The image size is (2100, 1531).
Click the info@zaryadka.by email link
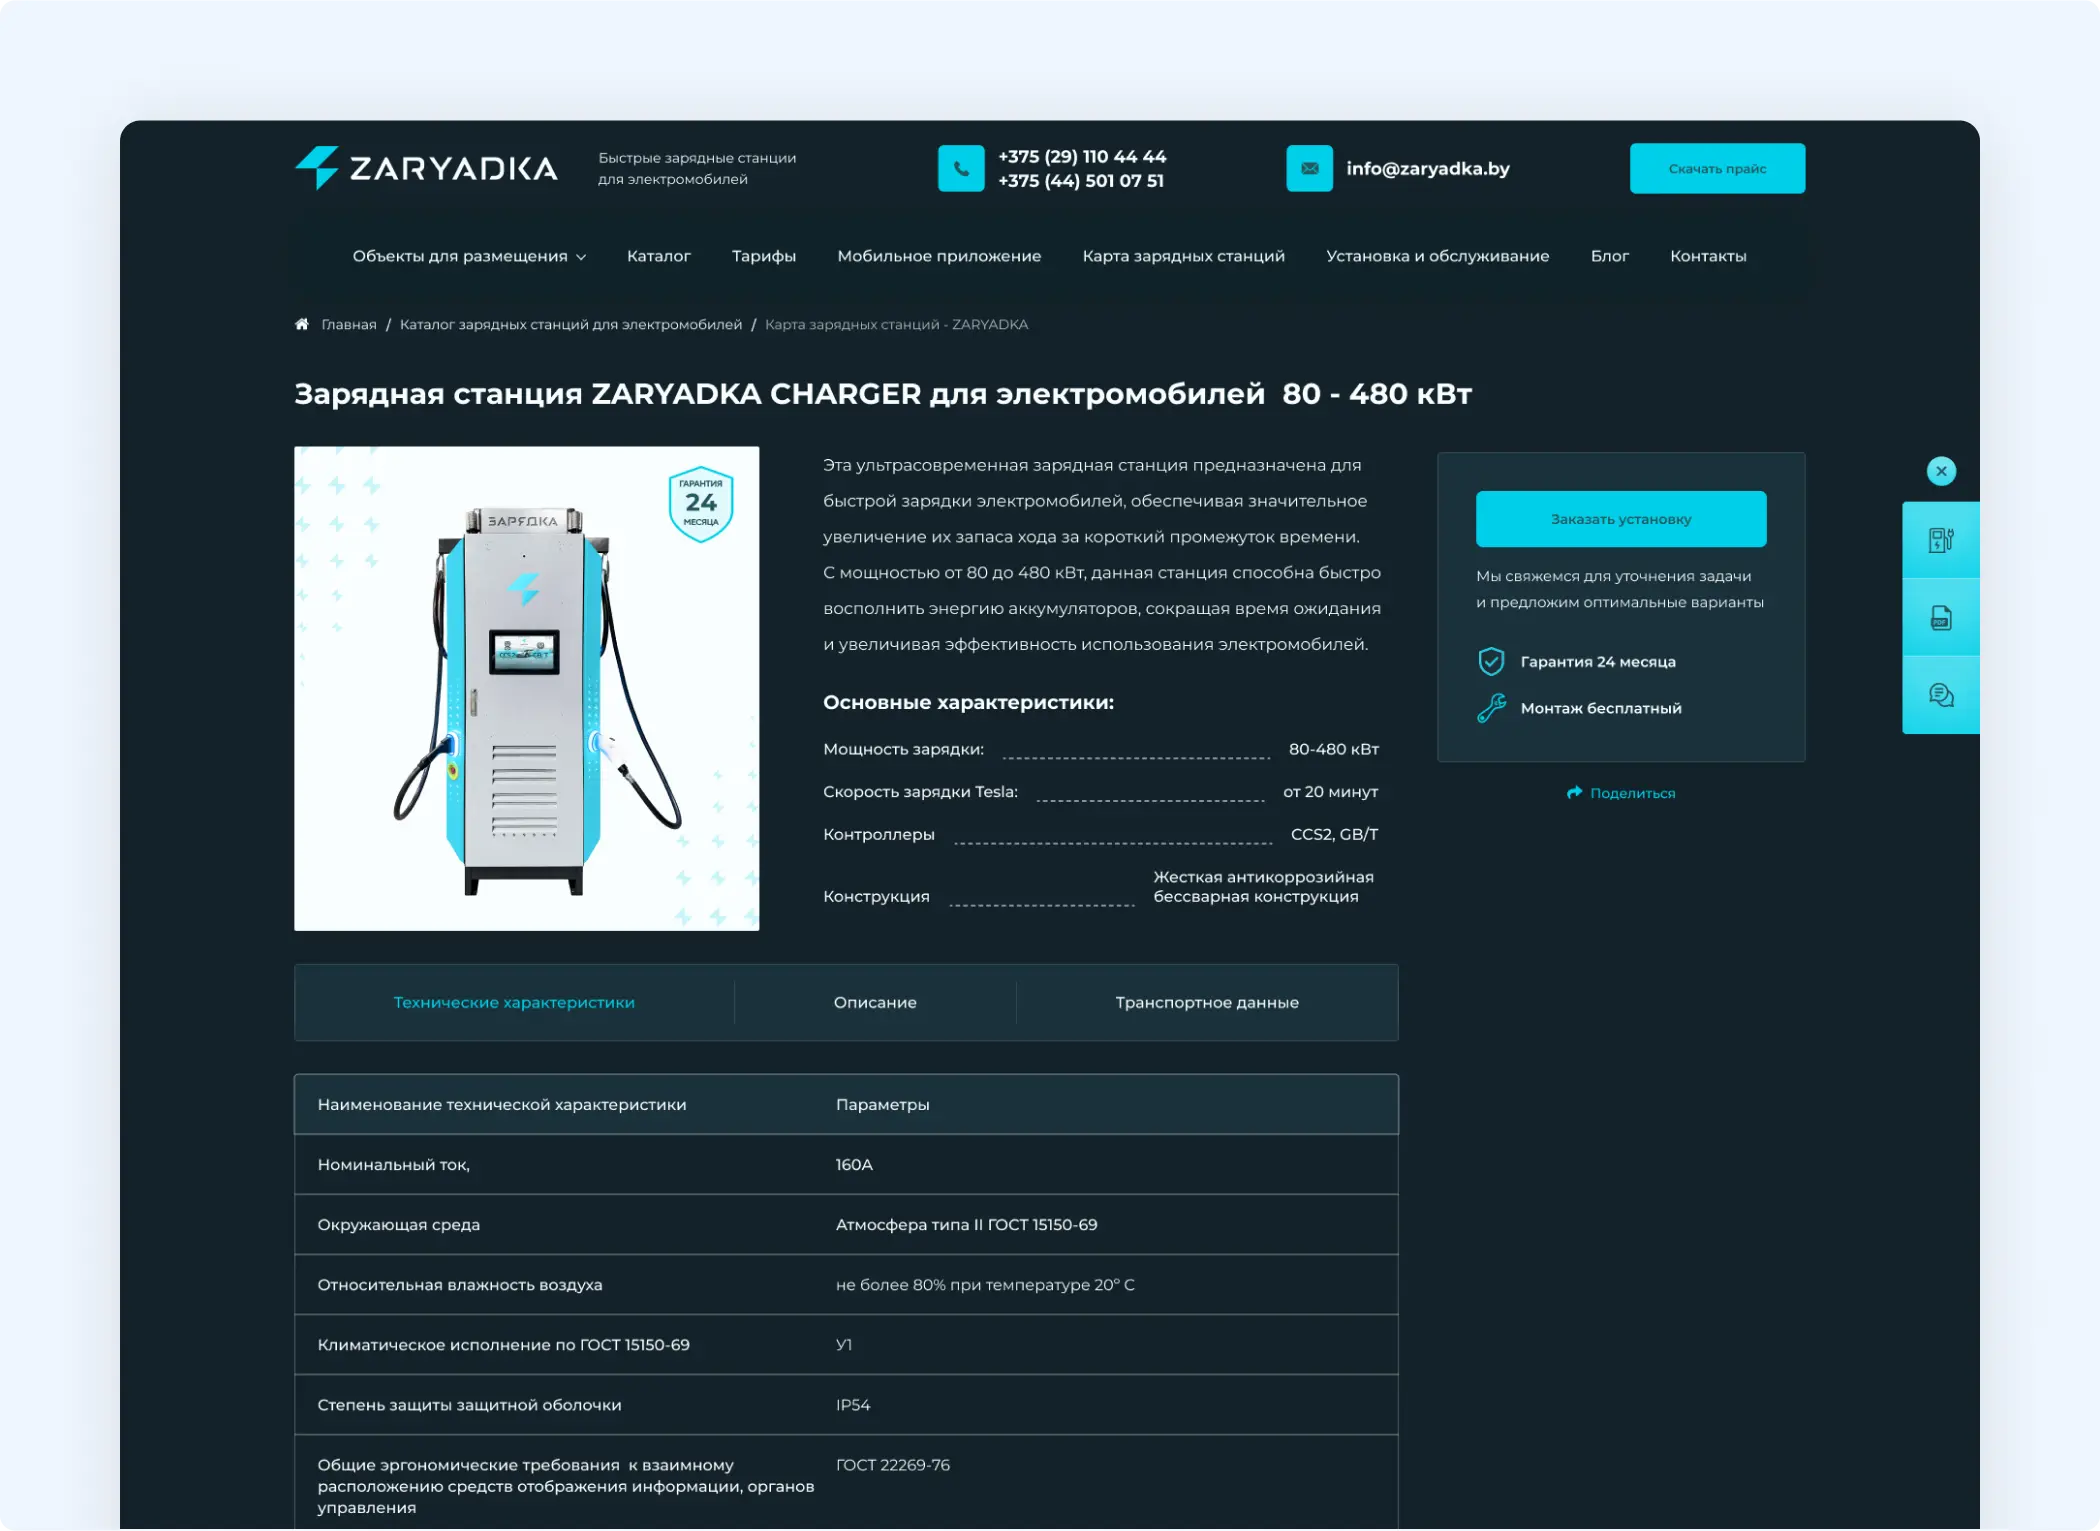1427,168
